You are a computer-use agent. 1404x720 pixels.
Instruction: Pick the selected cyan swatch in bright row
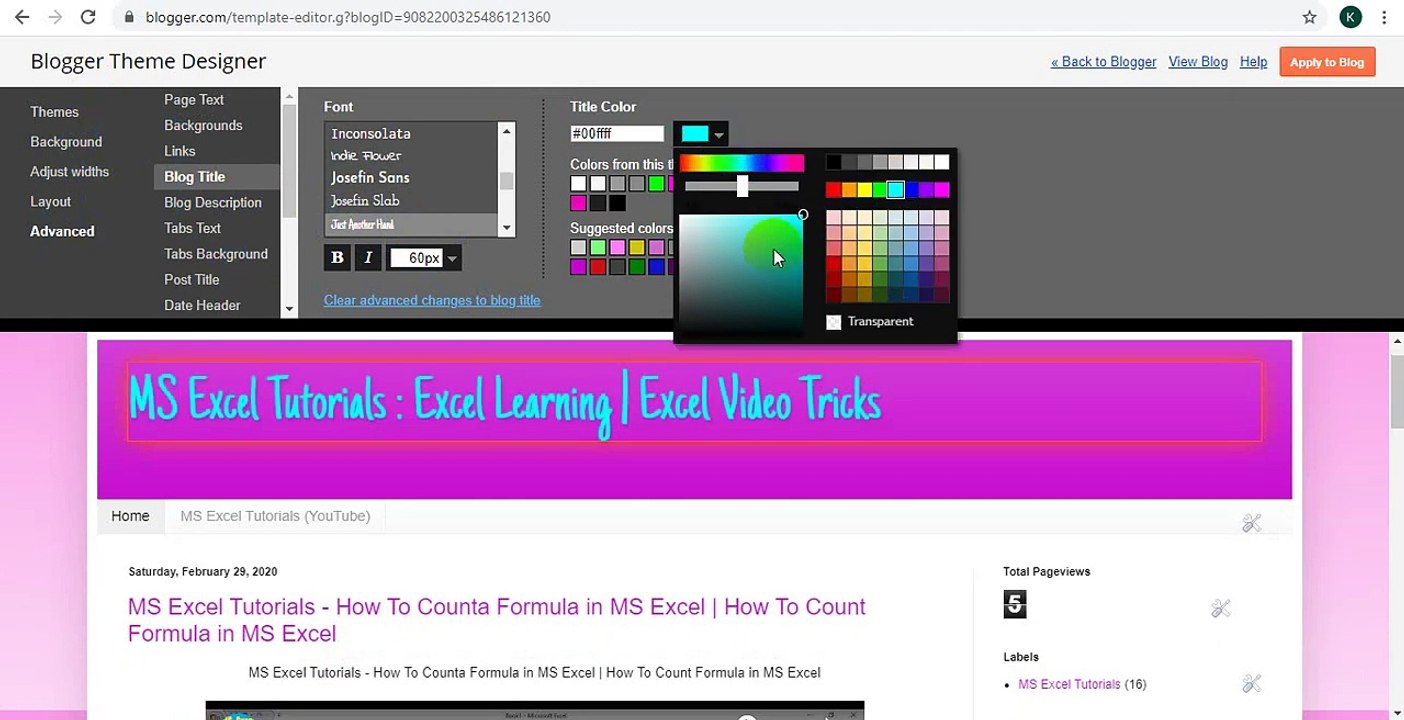pos(895,190)
